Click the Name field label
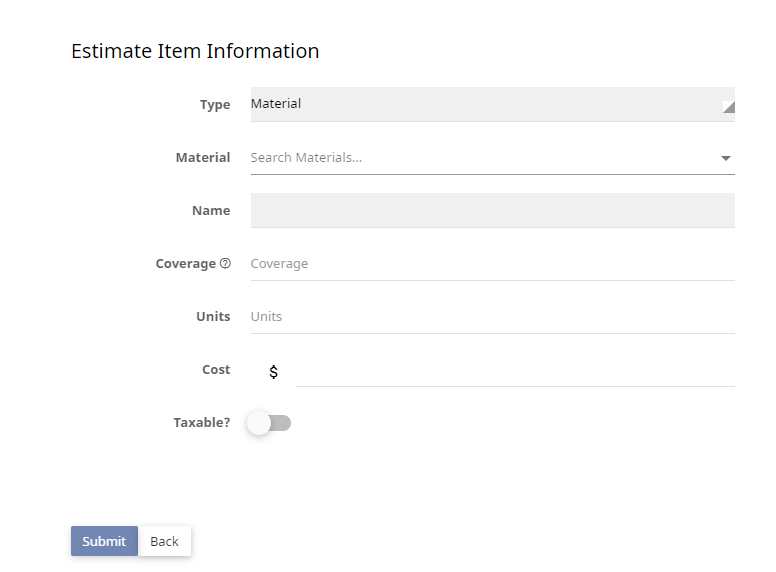 point(211,210)
